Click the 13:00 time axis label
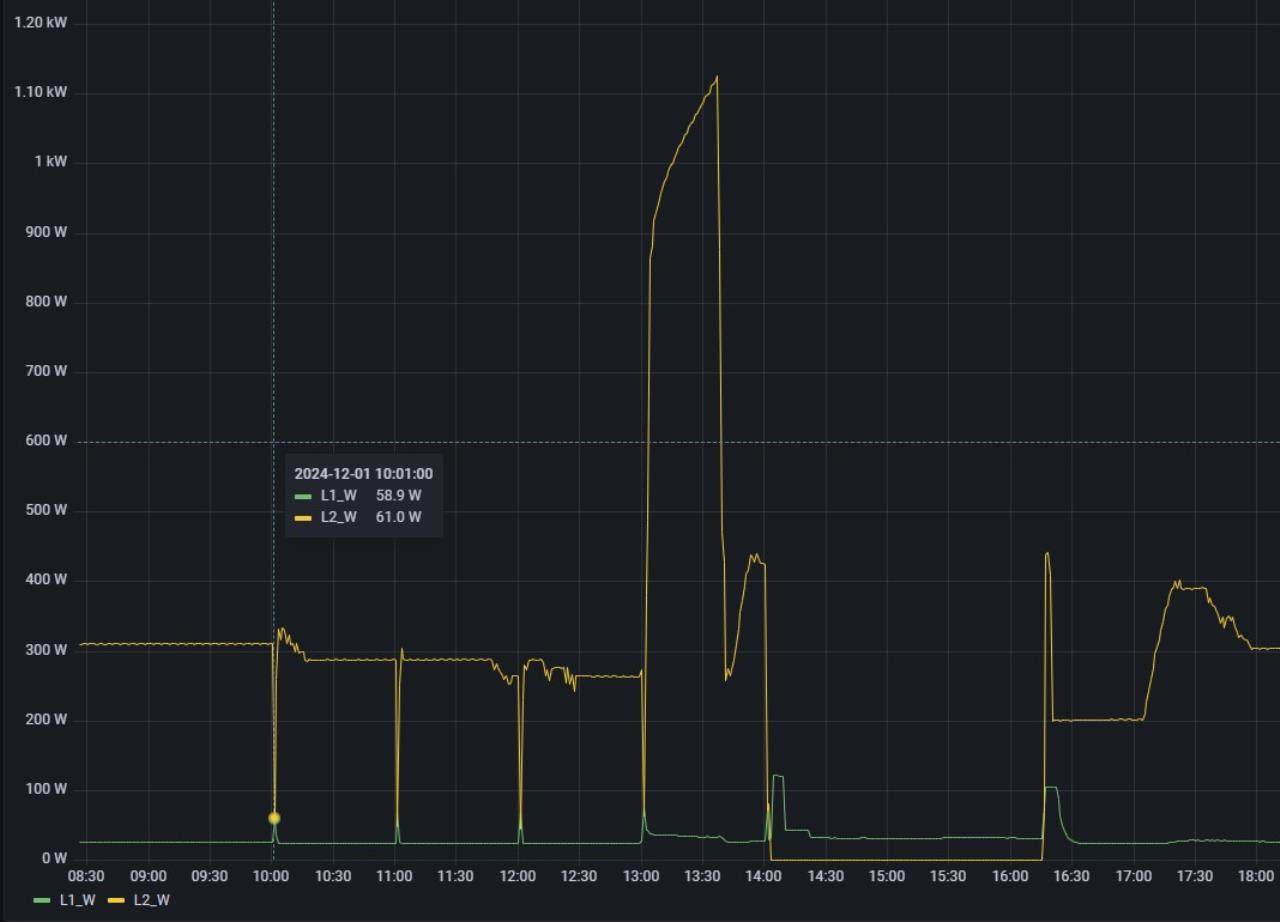 (641, 876)
